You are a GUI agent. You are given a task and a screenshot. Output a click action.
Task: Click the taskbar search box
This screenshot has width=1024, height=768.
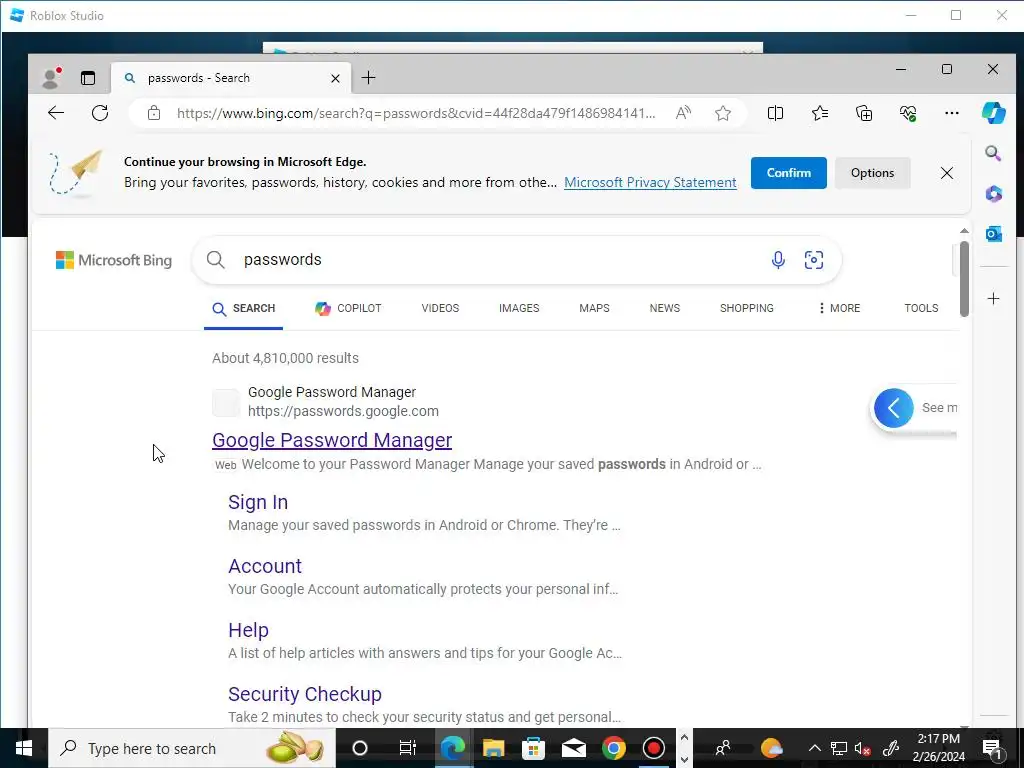[x=191, y=748]
